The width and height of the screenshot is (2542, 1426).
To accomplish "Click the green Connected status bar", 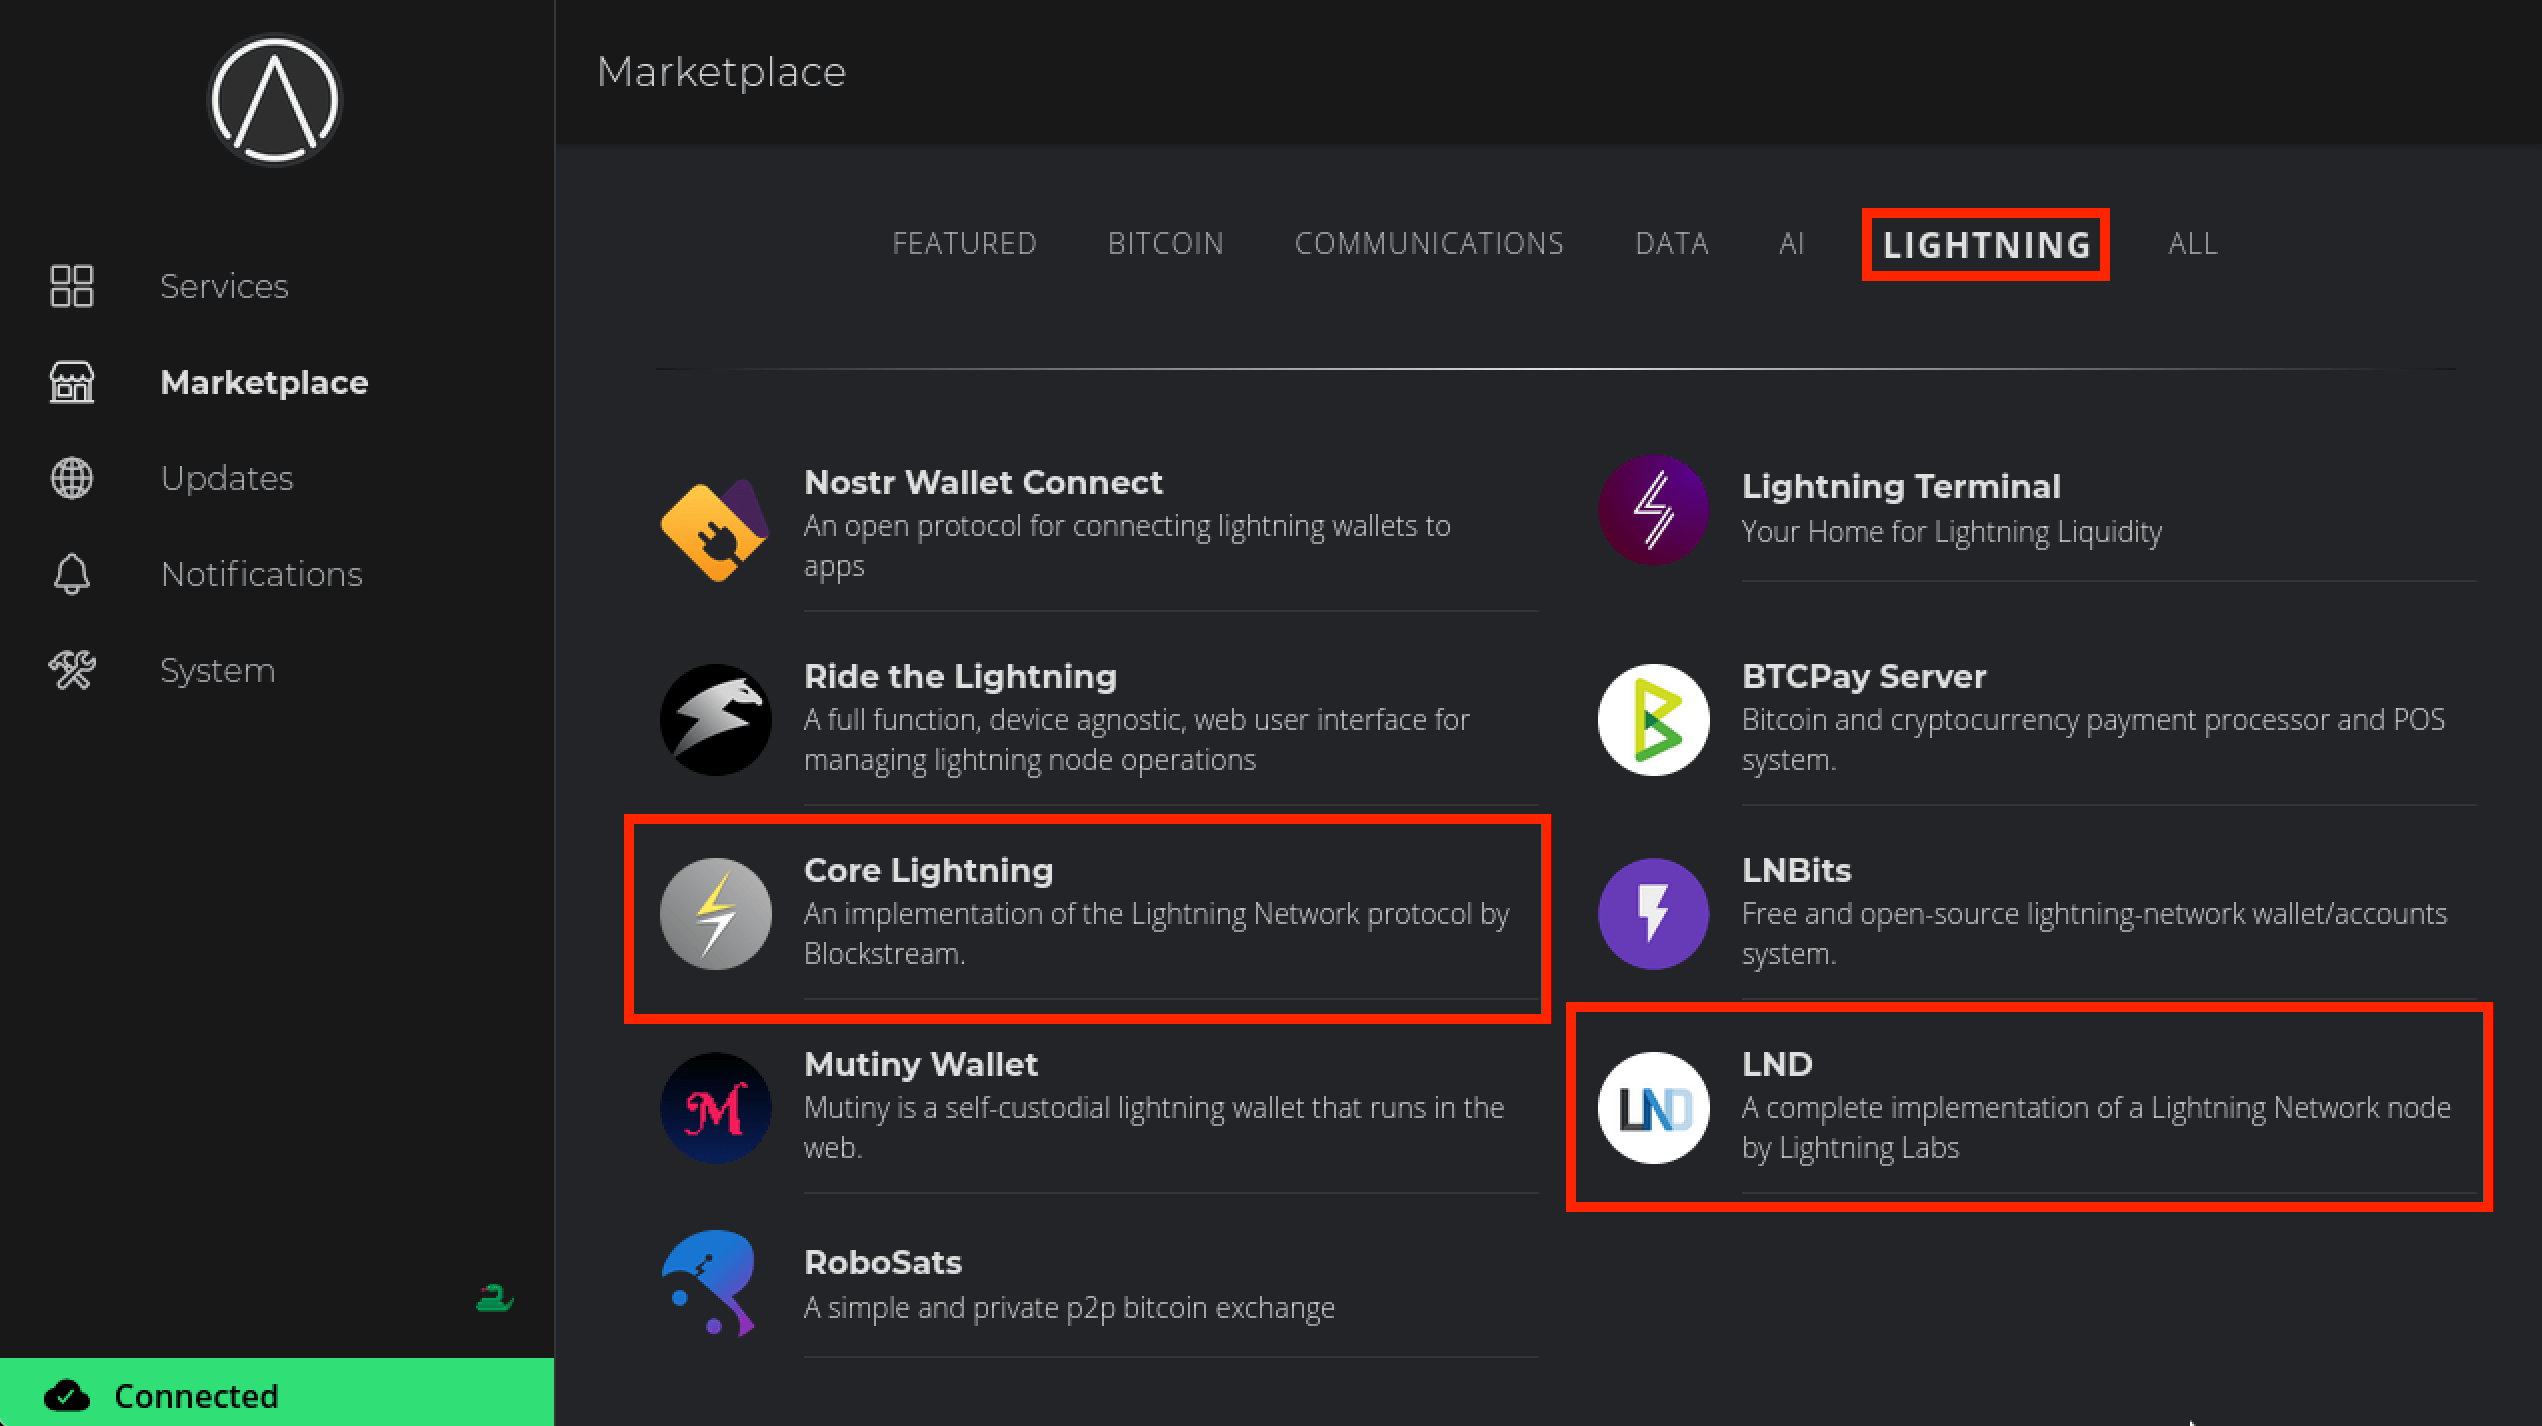I will [276, 1394].
